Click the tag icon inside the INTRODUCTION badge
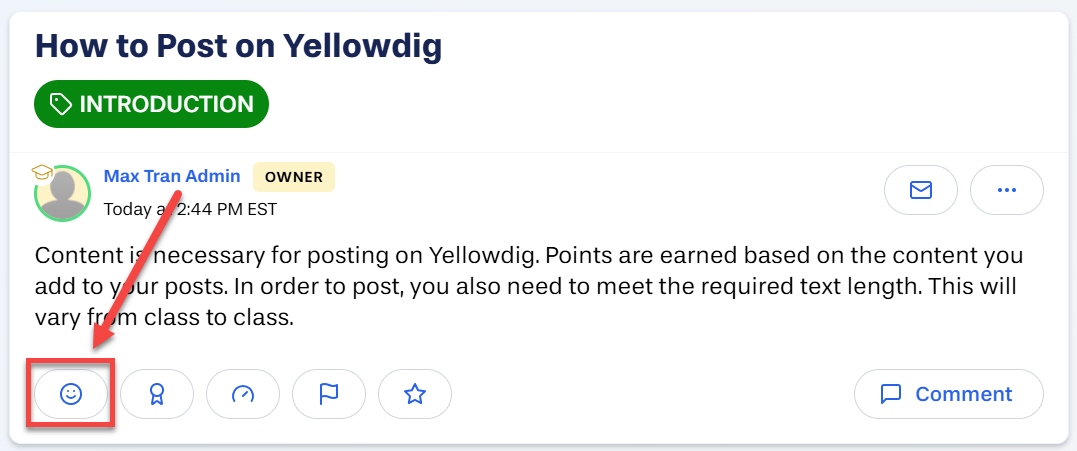Screen dimensions: 1077x451 click(61, 104)
